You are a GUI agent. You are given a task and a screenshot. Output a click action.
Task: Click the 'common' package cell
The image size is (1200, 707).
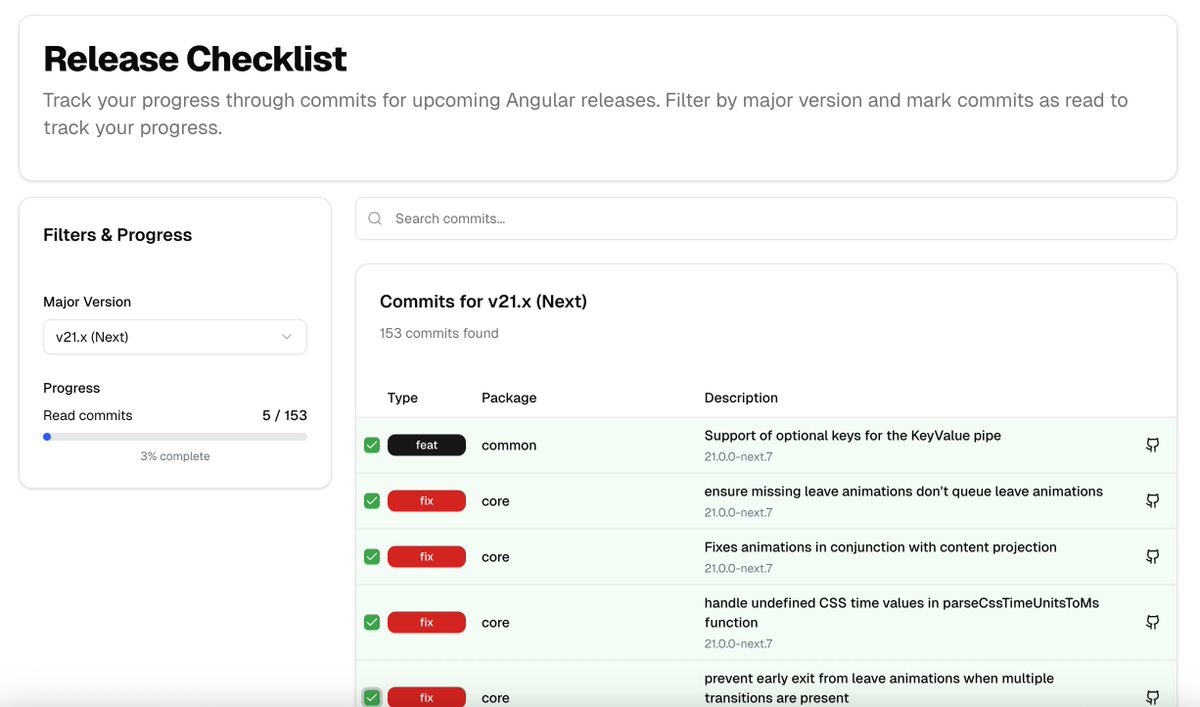[x=509, y=445]
